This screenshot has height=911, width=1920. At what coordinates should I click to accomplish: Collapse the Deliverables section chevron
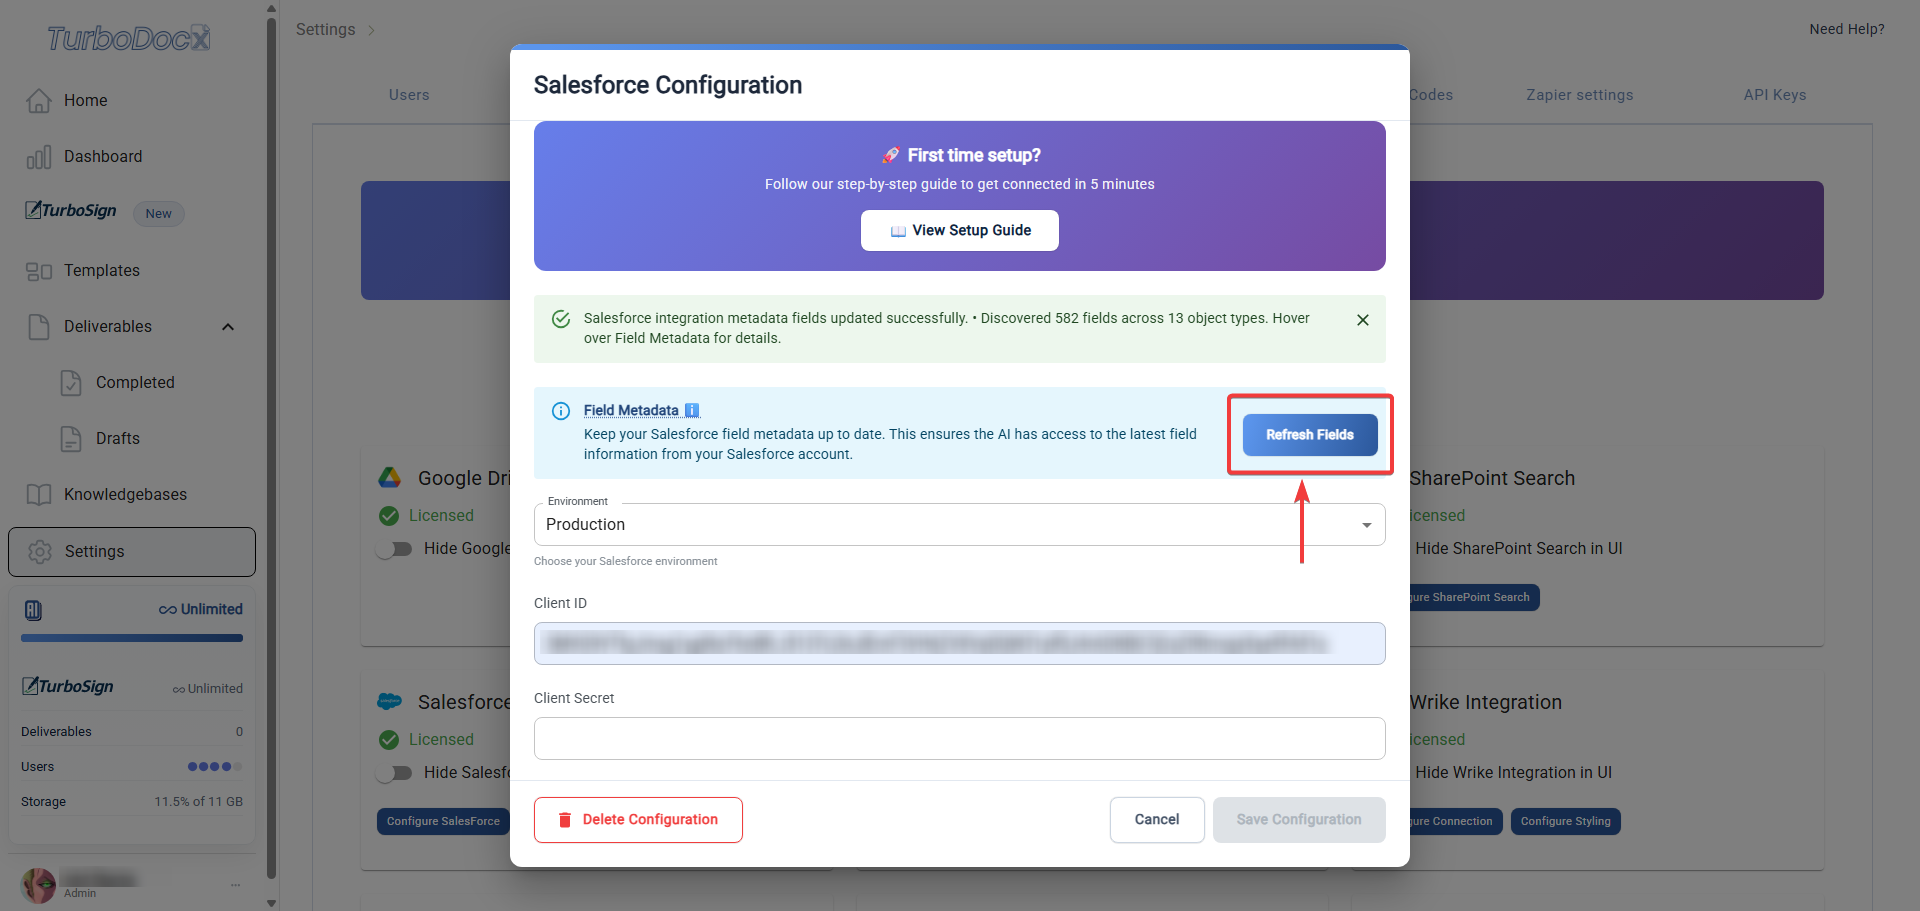[x=228, y=327]
